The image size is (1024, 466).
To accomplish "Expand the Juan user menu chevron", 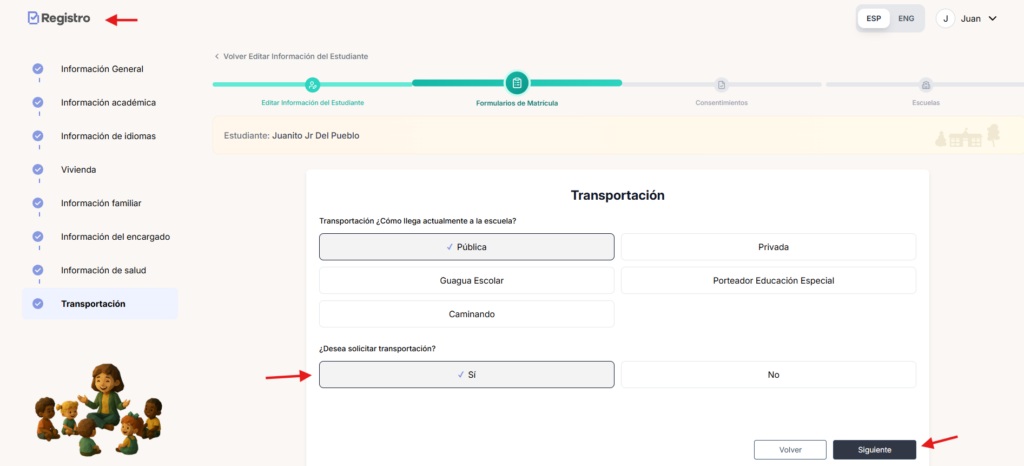I will pyautogui.click(x=992, y=18).
